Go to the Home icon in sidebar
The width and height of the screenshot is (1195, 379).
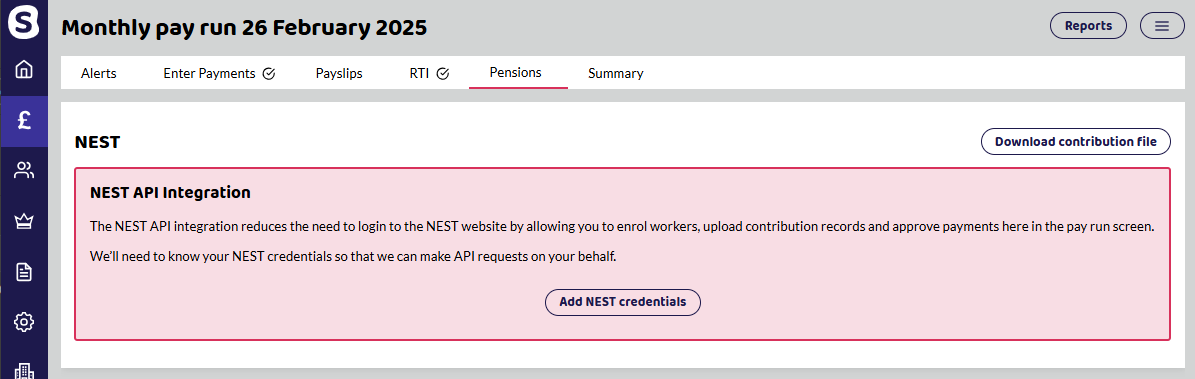(x=24, y=70)
